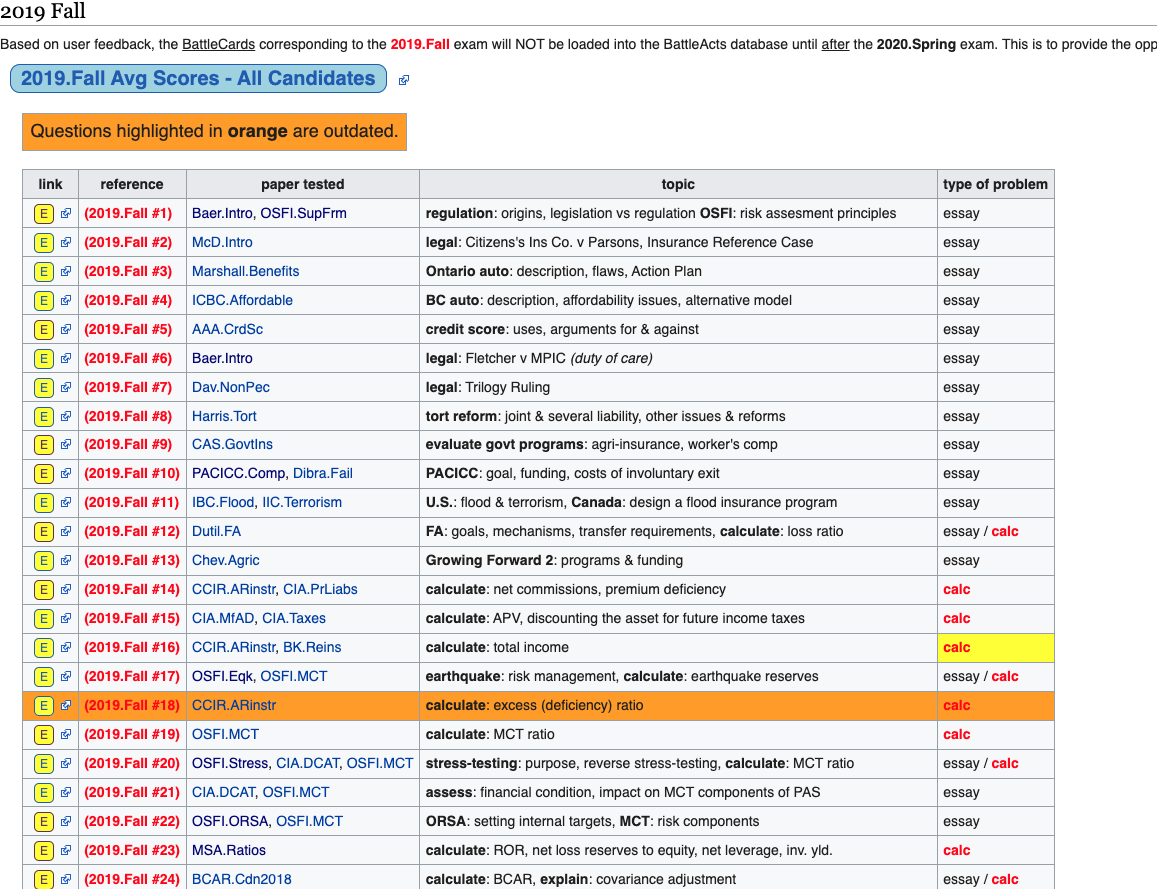
Task: Click external link icon for 2019.Fall #23
Action: (66, 850)
